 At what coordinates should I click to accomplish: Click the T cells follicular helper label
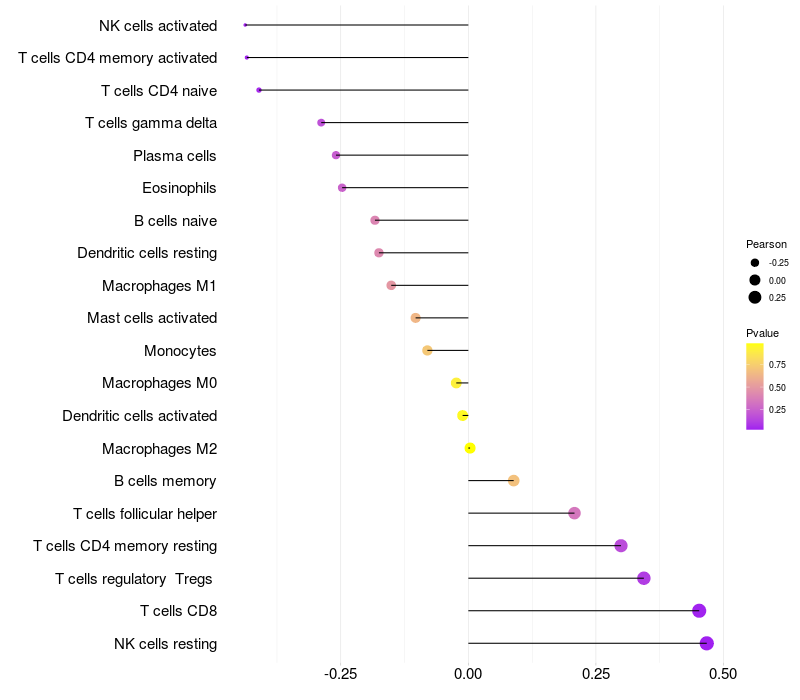tap(145, 514)
